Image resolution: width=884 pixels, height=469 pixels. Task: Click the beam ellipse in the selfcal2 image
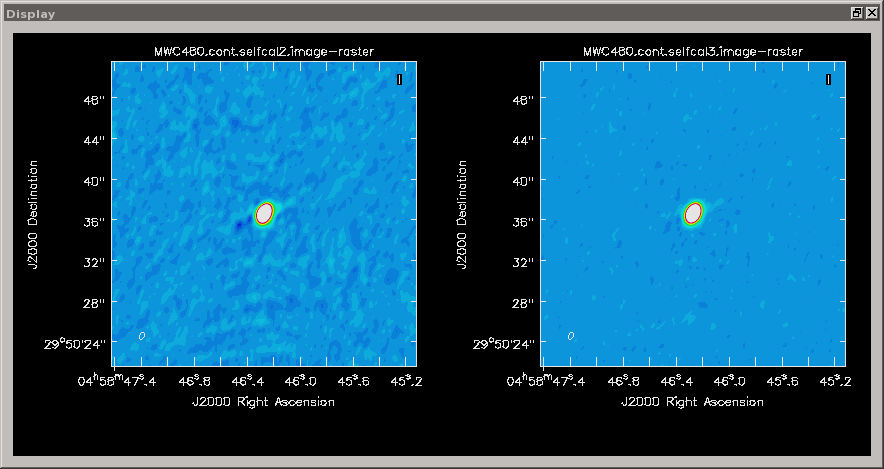click(142, 336)
